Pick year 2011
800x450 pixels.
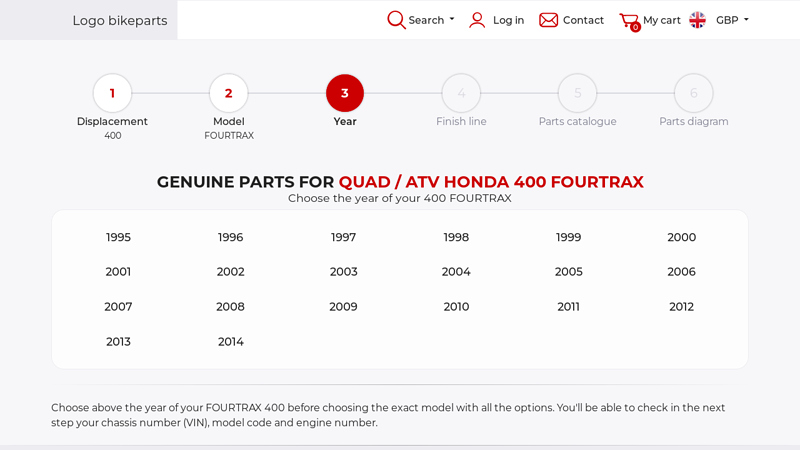568,307
